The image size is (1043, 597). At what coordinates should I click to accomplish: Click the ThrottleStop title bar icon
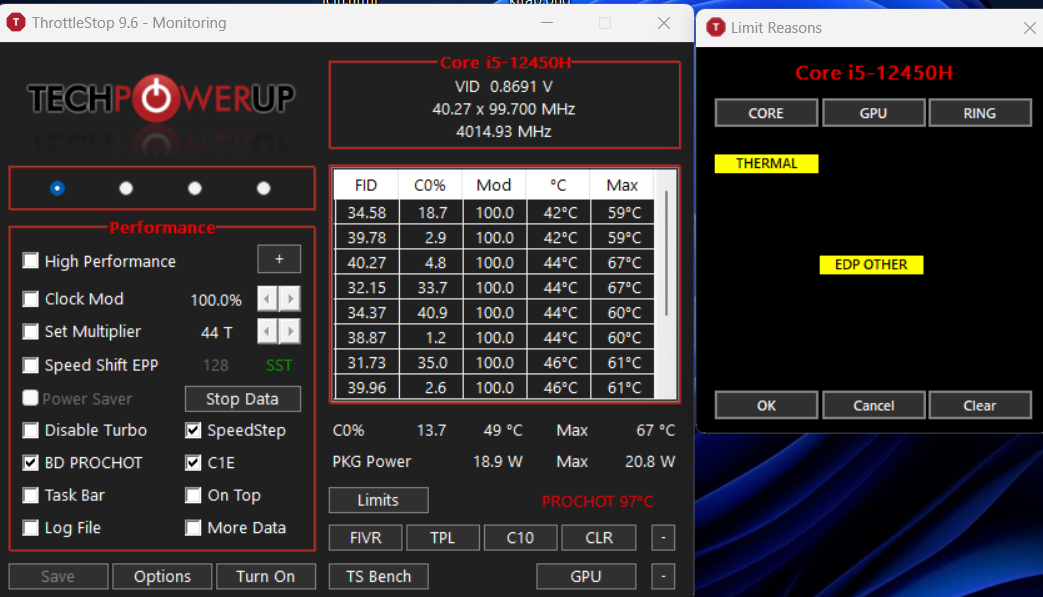(x=15, y=23)
